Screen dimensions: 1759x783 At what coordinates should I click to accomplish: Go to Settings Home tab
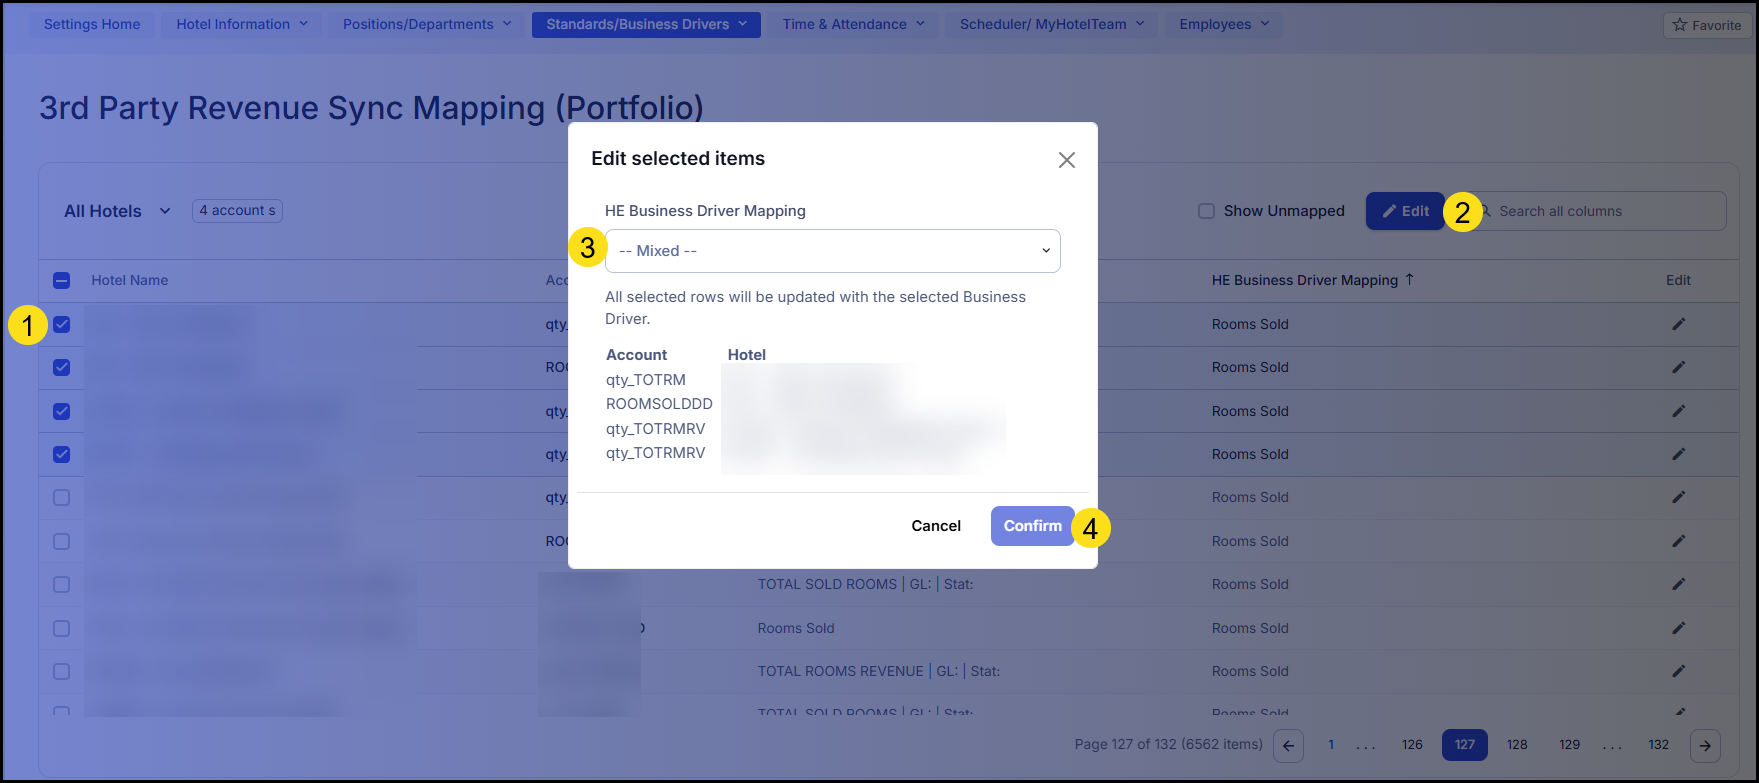click(x=92, y=25)
